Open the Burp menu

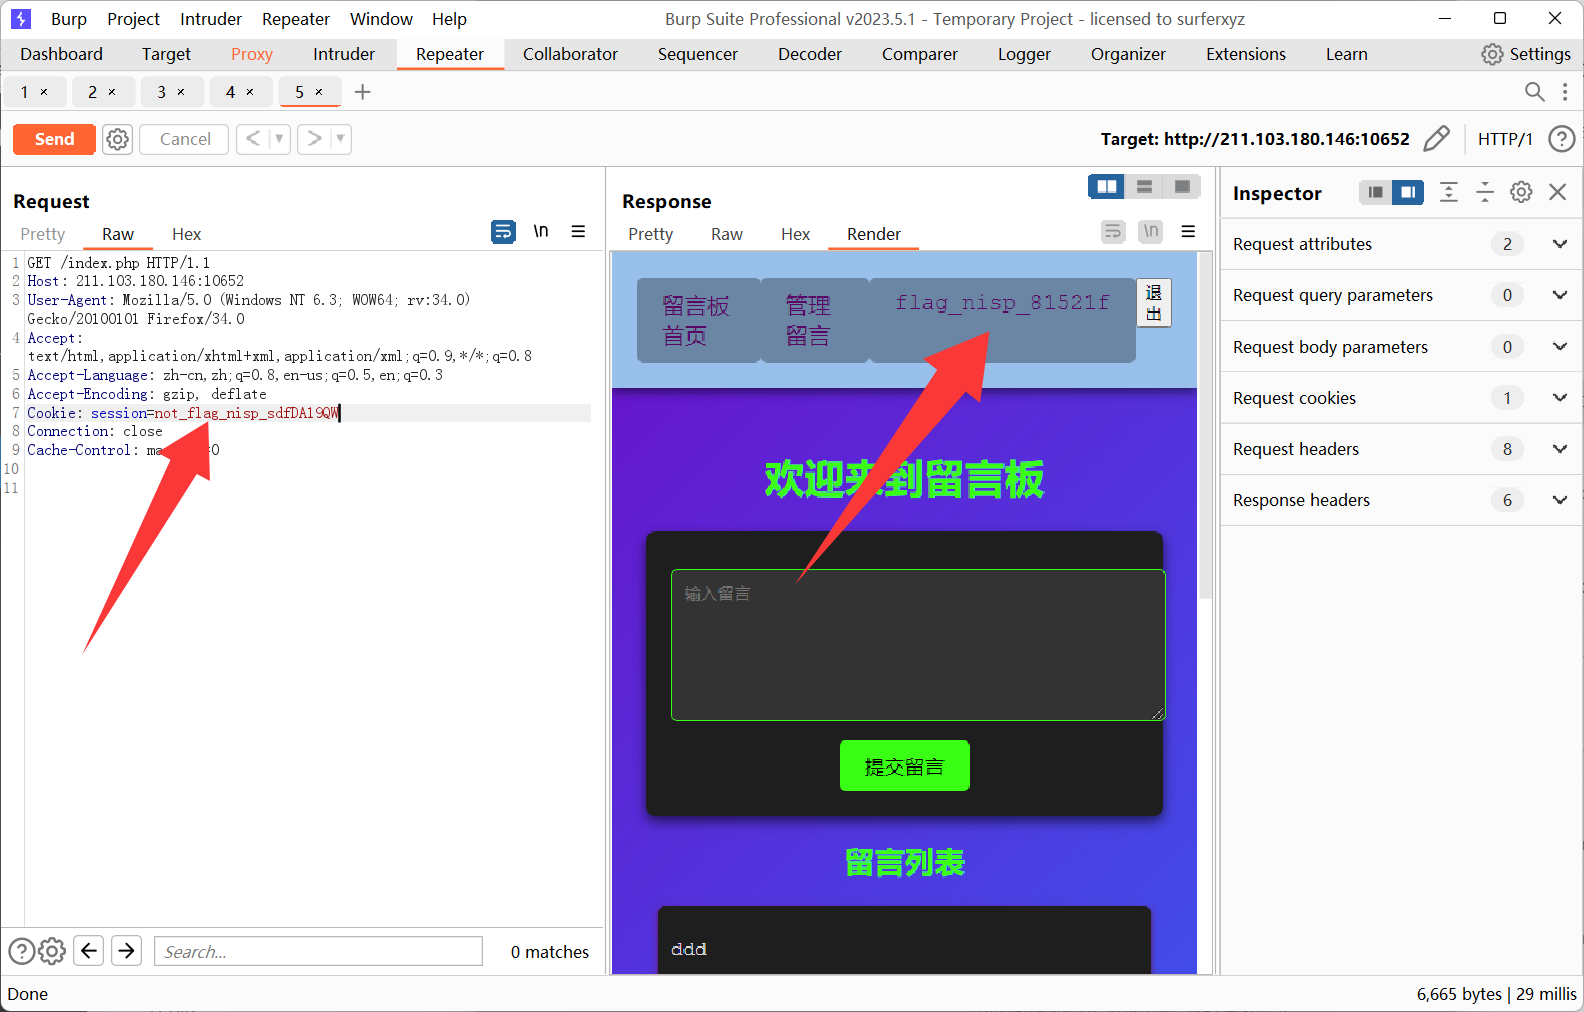tap(69, 19)
